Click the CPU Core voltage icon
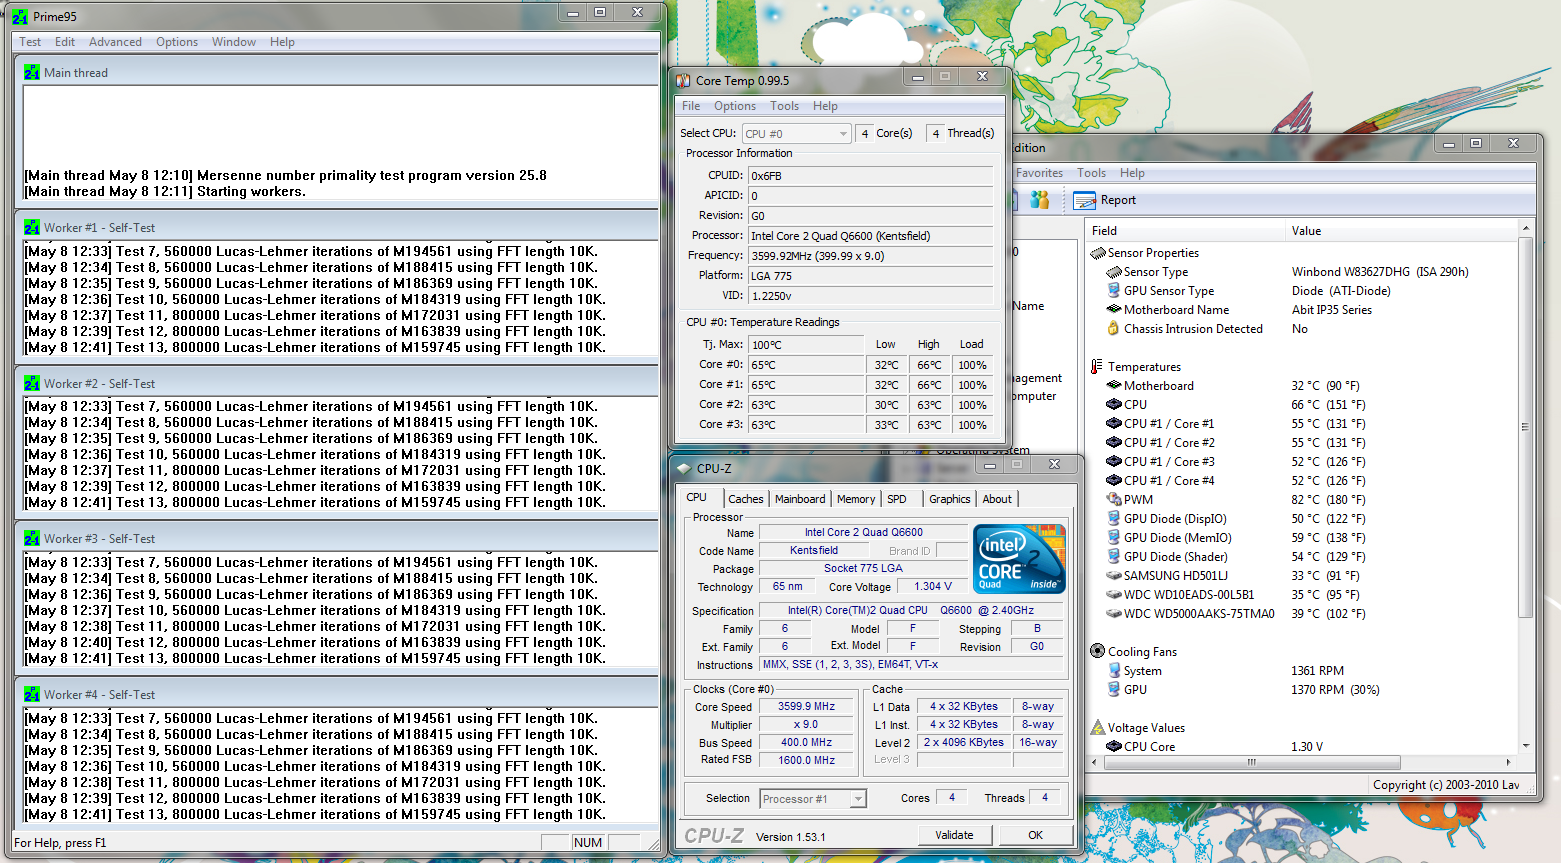1561x863 pixels. tap(1114, 746)
